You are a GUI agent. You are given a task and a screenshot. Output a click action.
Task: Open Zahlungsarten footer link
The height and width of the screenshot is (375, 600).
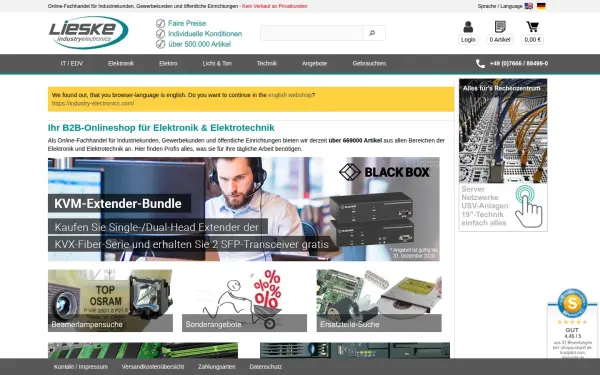click(217, 367)
